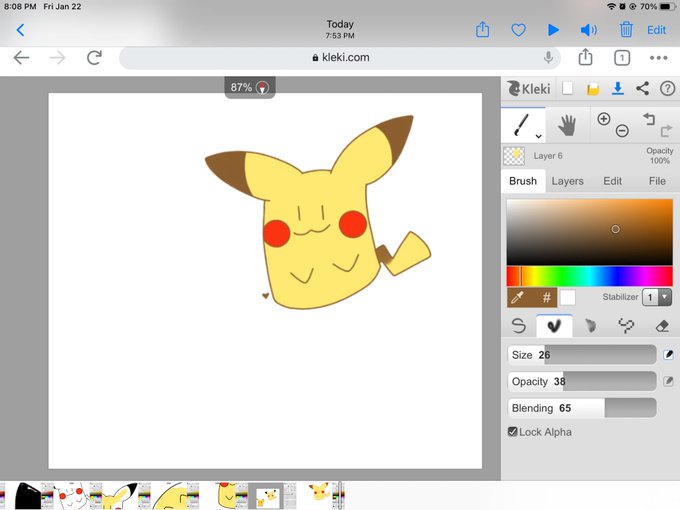Select the sketchy brush type
This screenshot has width=680, height=510.
click(590, 325)
